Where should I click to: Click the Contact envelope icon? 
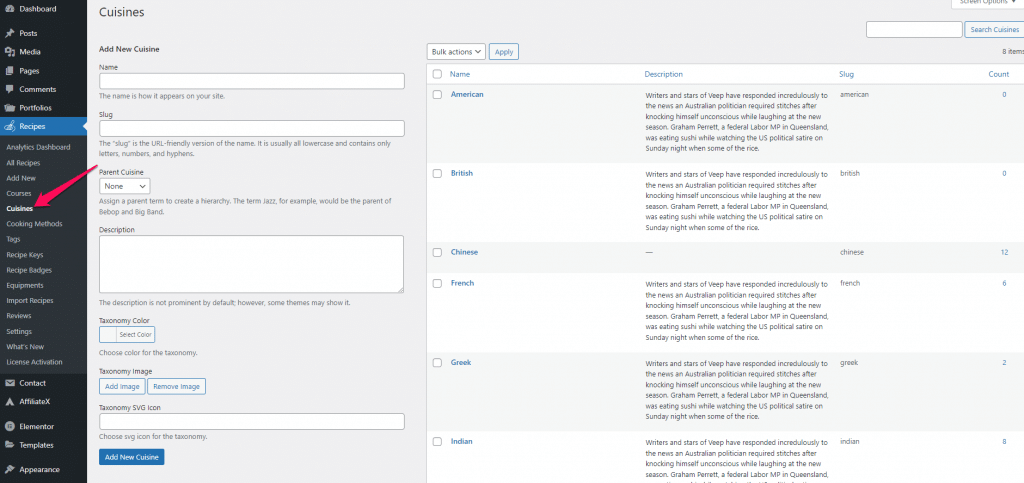pos(9,383)
